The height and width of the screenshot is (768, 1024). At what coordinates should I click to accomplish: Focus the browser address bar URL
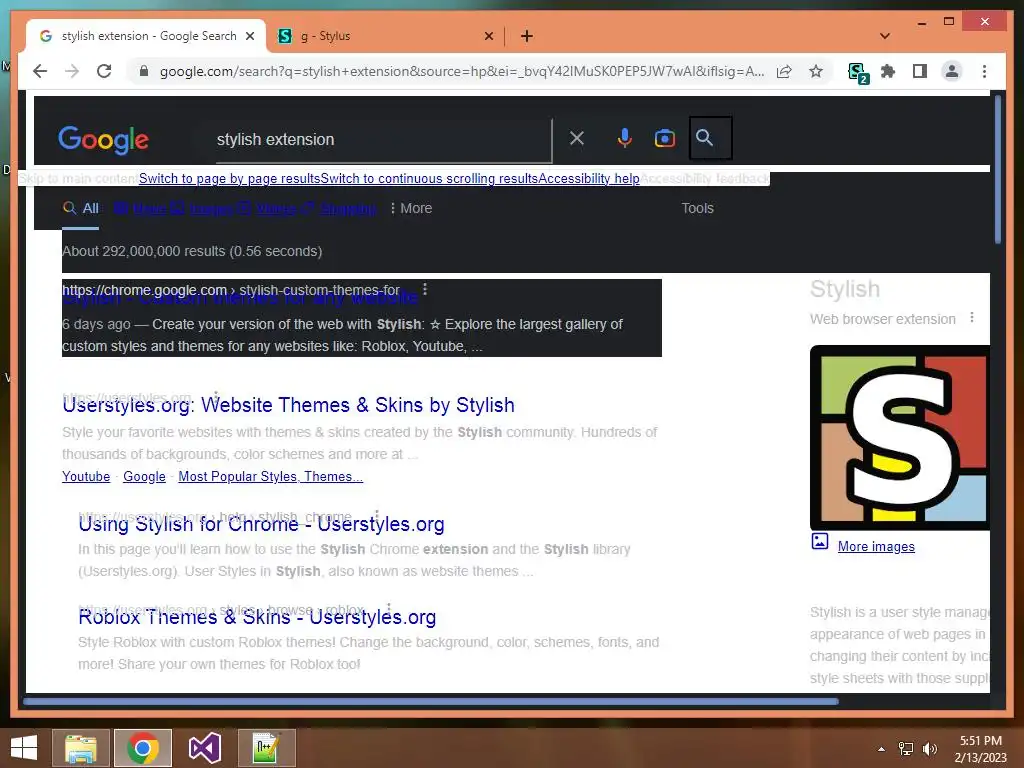tap(461, 71)
